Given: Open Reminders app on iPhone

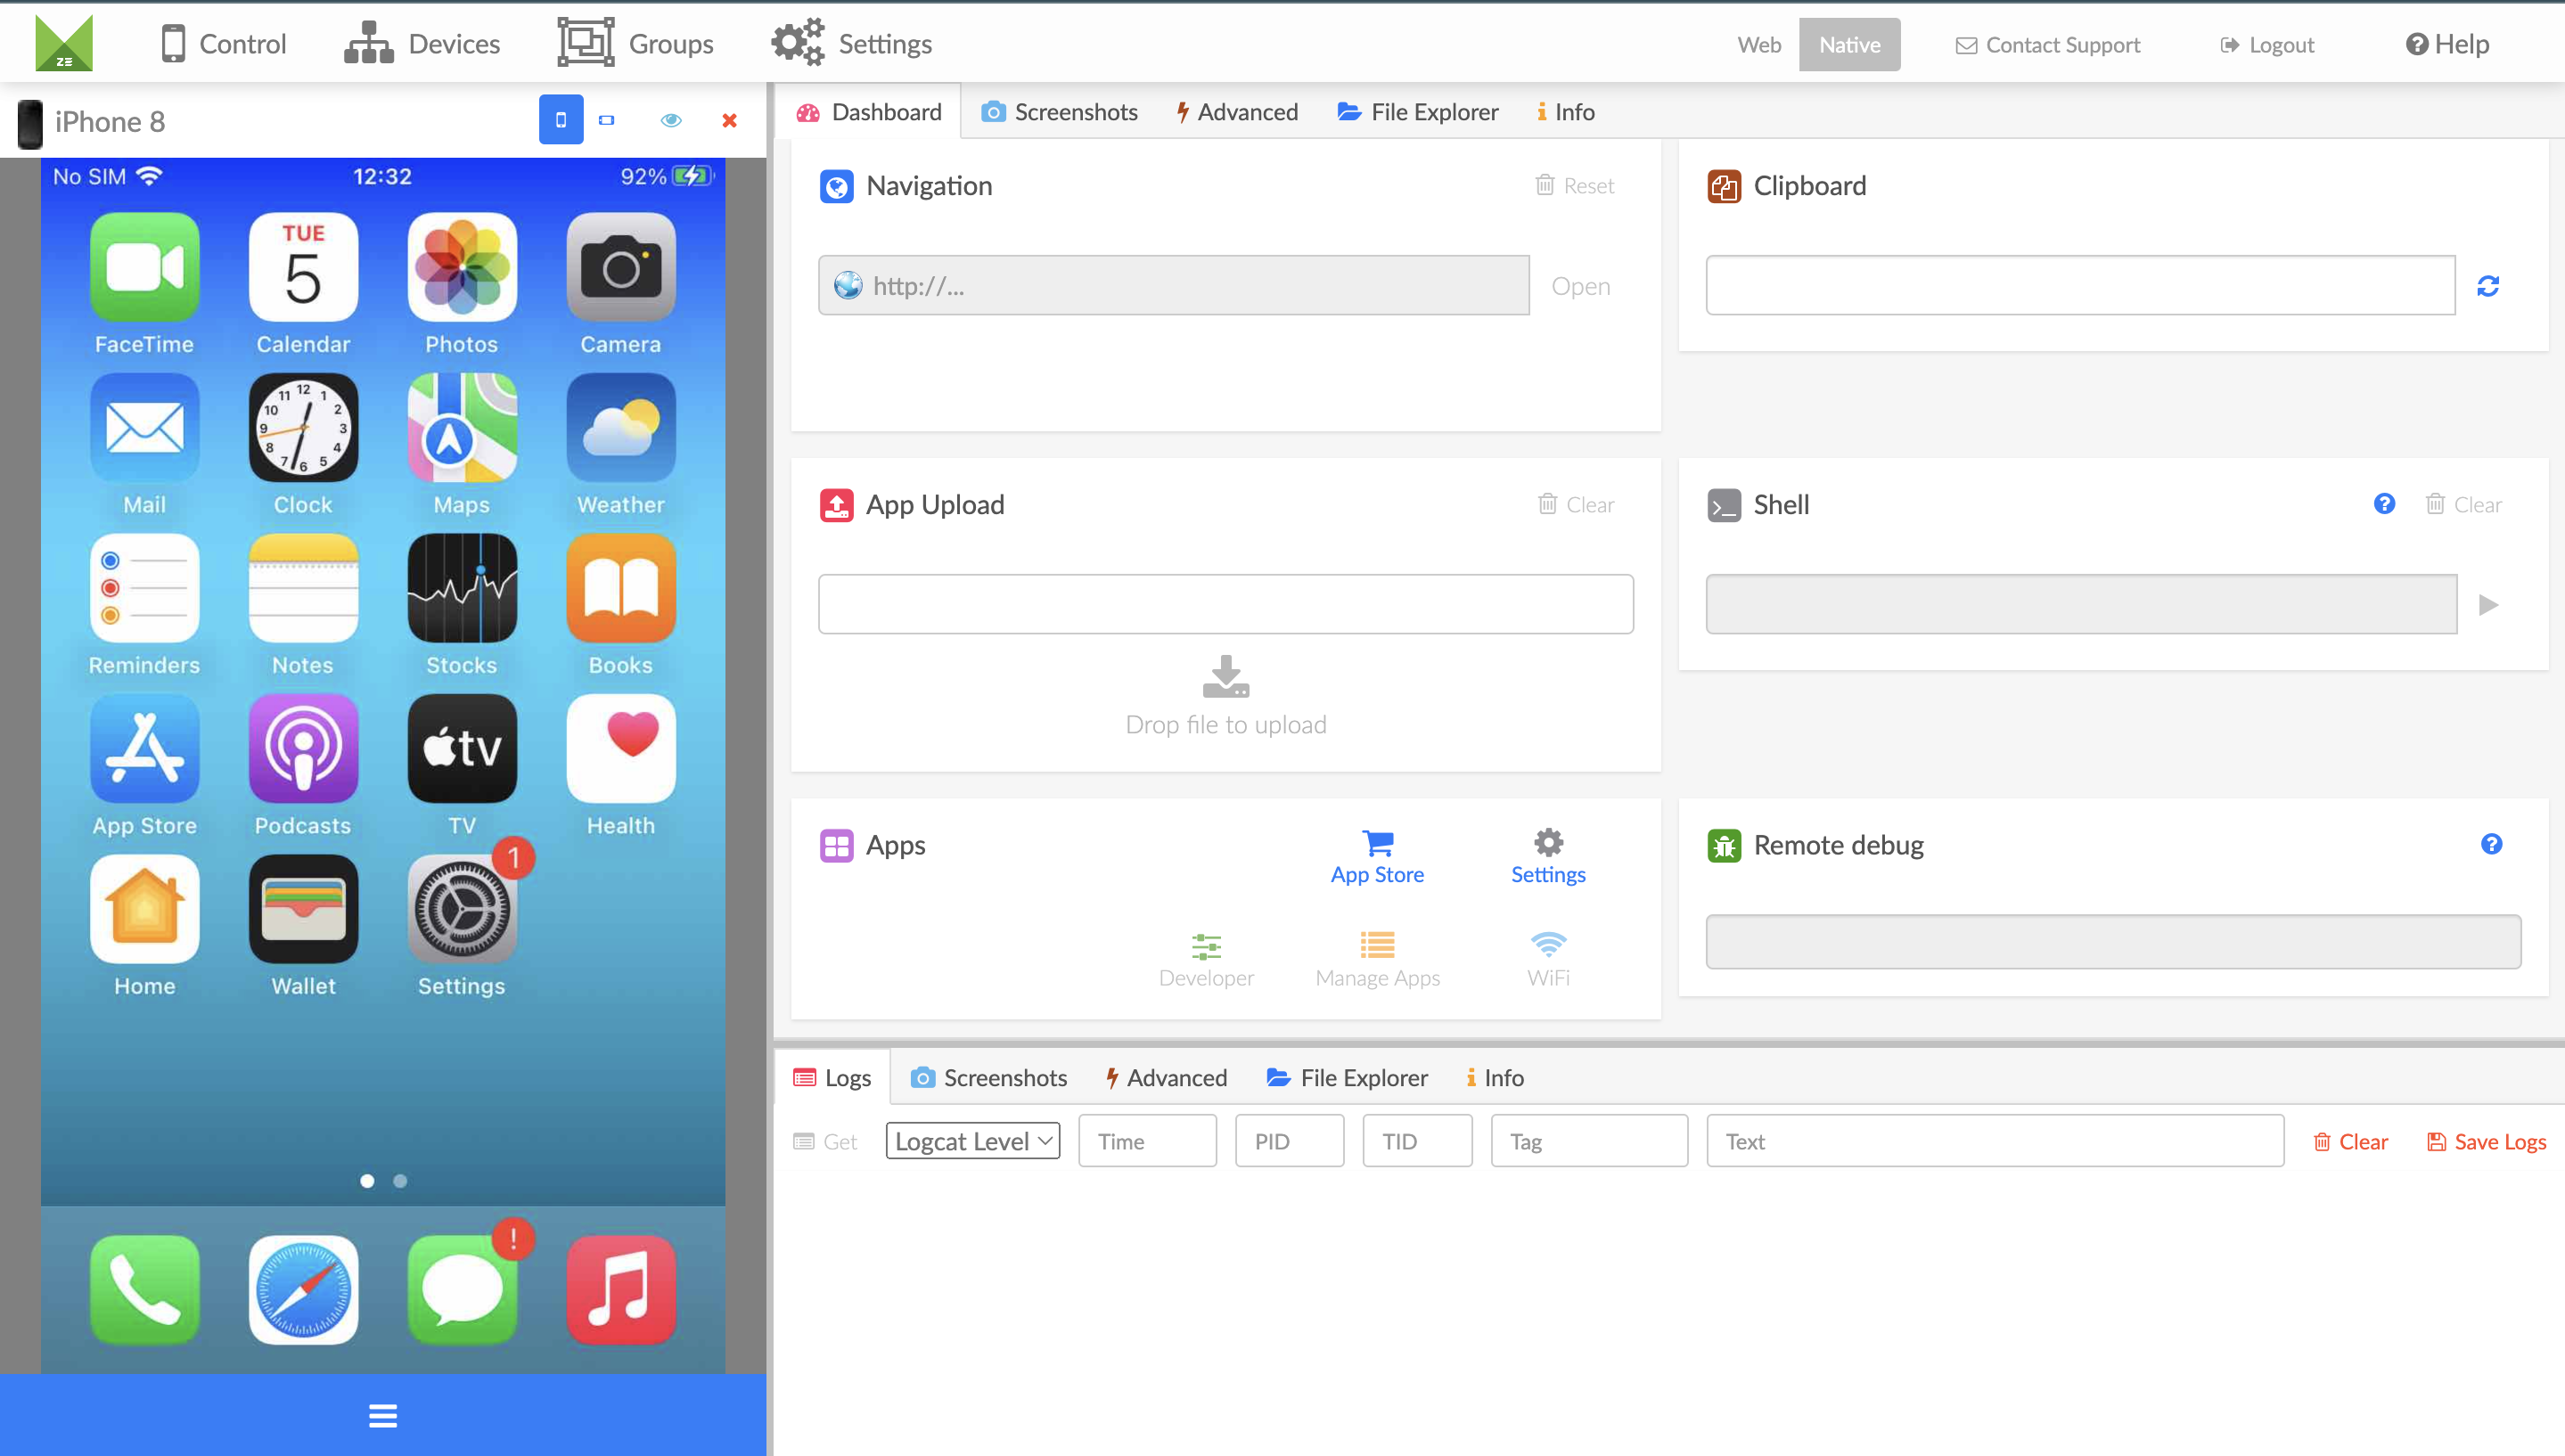Looking at the screenshot, I should coord(144,588).
